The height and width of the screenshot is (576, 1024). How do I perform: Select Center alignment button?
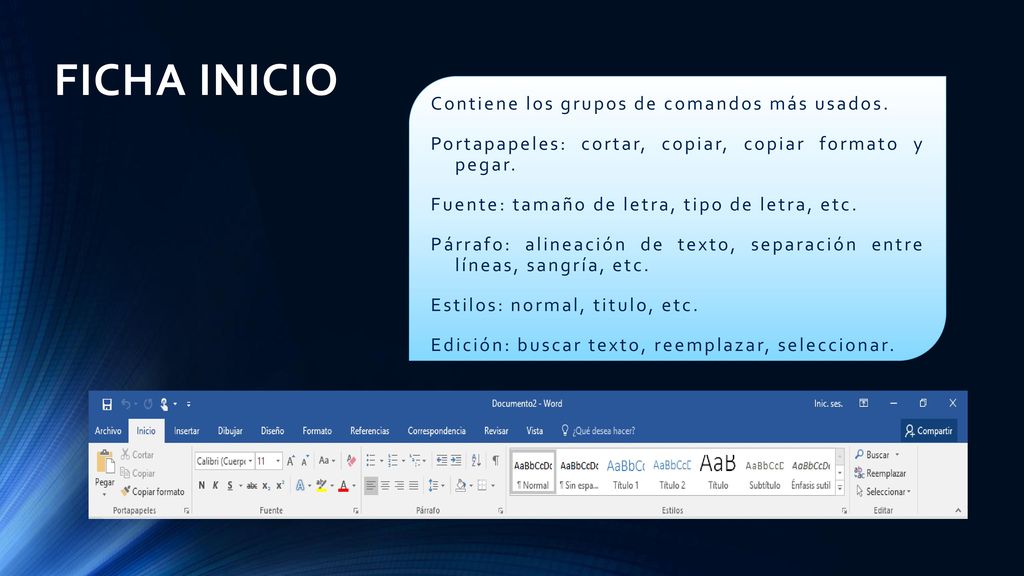point(385,485)
